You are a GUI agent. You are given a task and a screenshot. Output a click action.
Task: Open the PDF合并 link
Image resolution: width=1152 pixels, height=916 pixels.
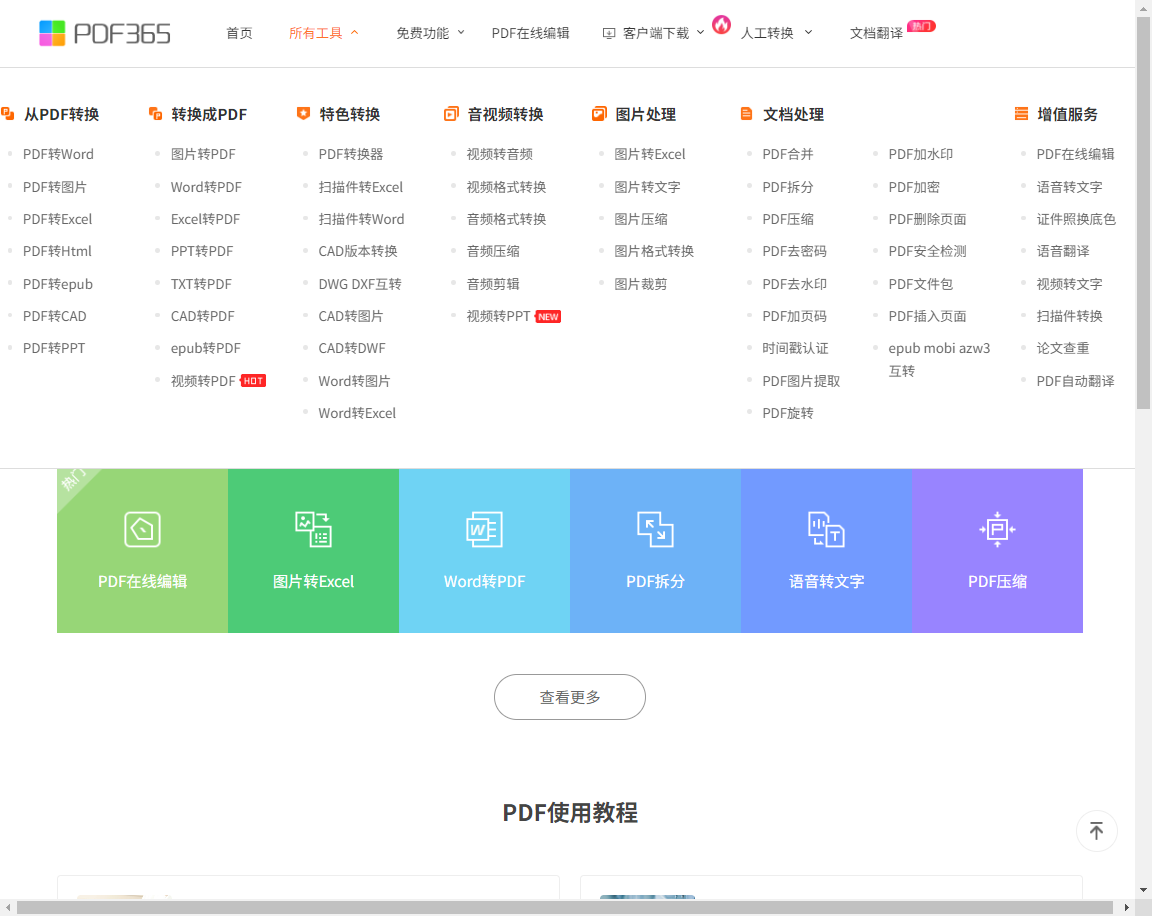(788, 154)
